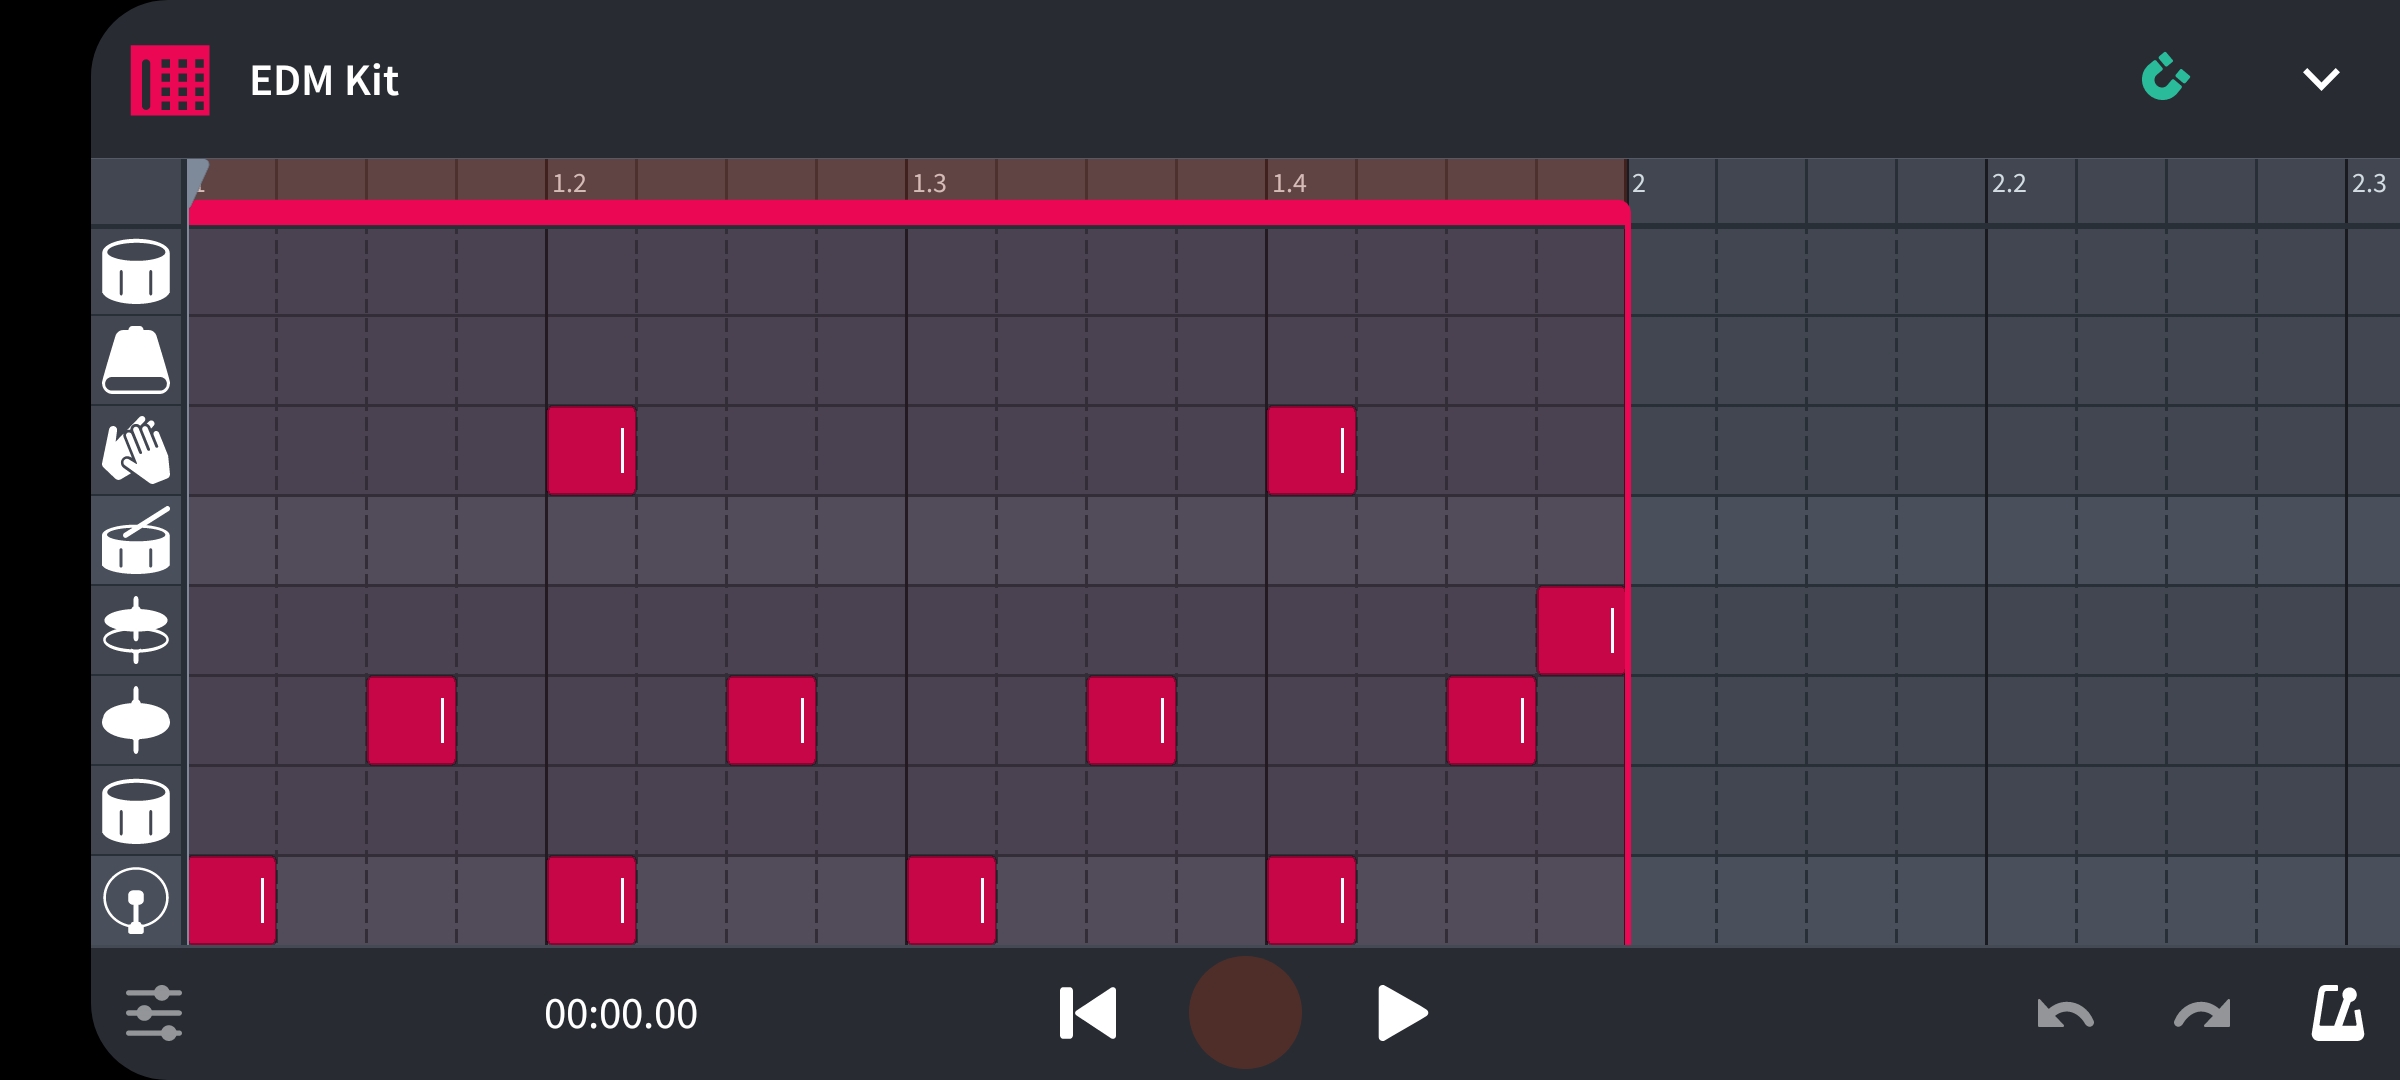Open the mixer sliders settings icon
The height and width of the screenshot is (1080, 2400).
pyautogui.click(x=154, y=1013)
